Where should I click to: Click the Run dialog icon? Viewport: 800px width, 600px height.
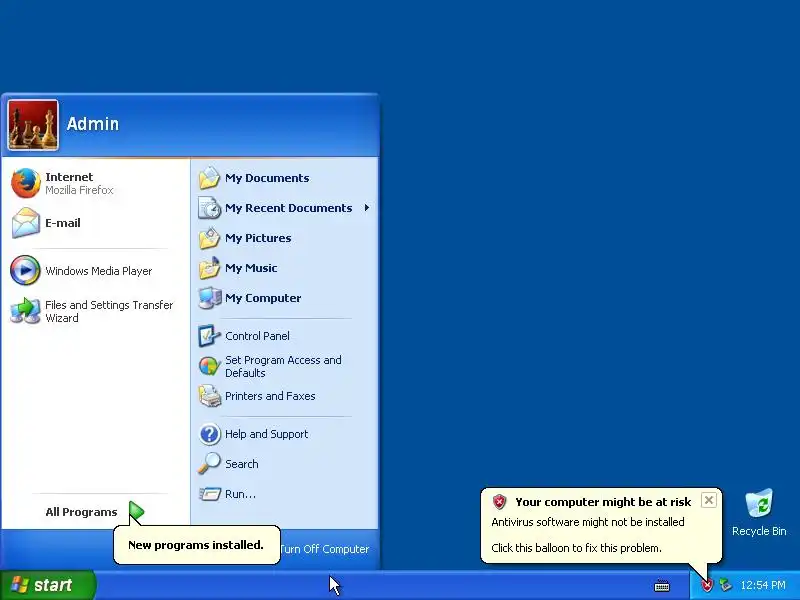[x=209, y=494]
